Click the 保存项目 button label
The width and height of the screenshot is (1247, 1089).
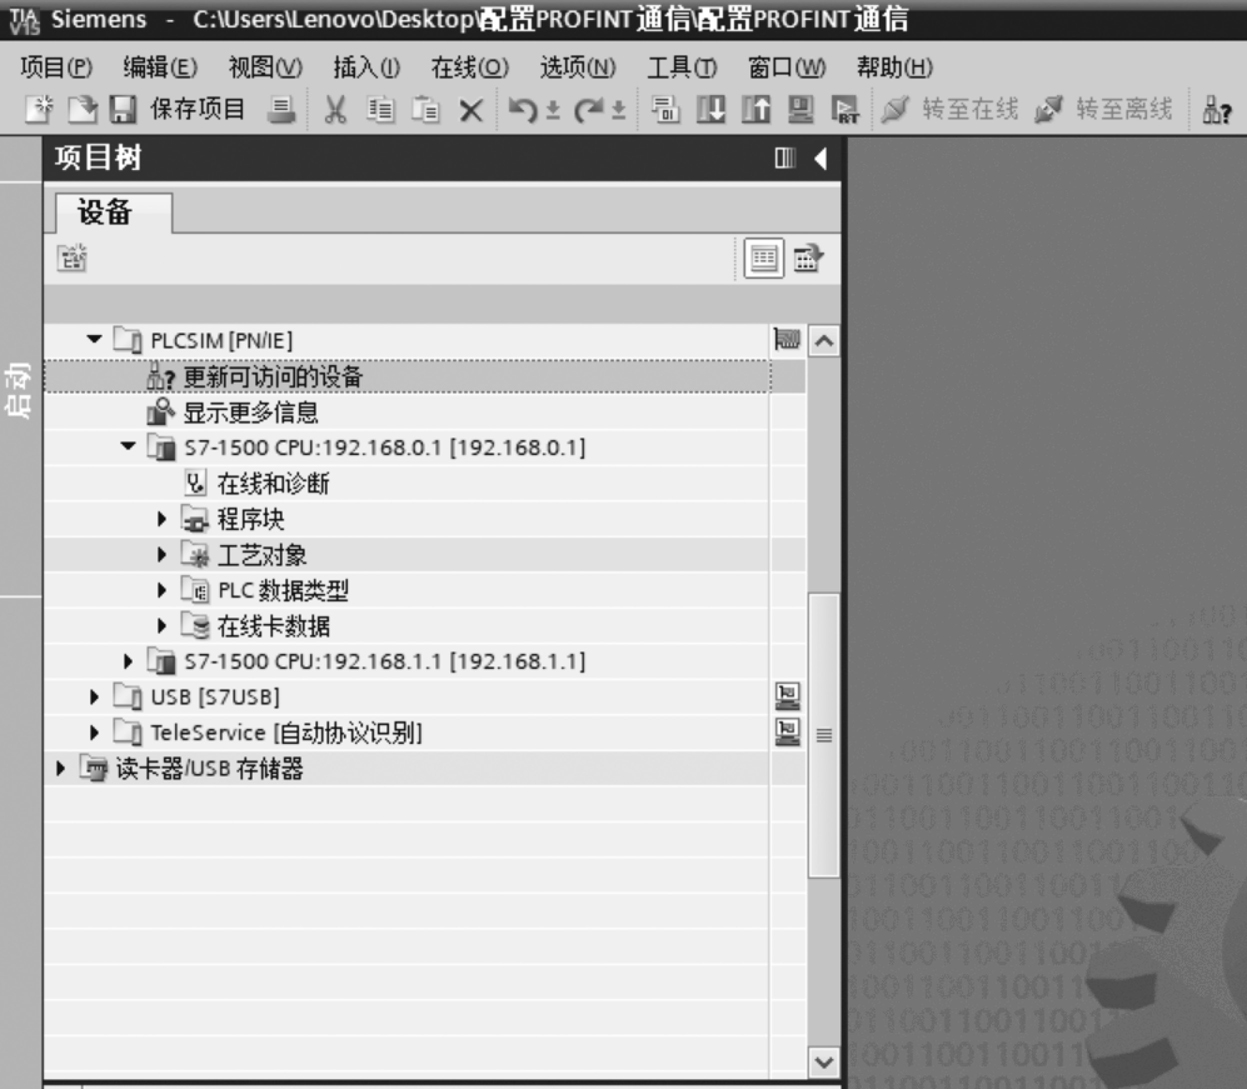click(197, 108)
